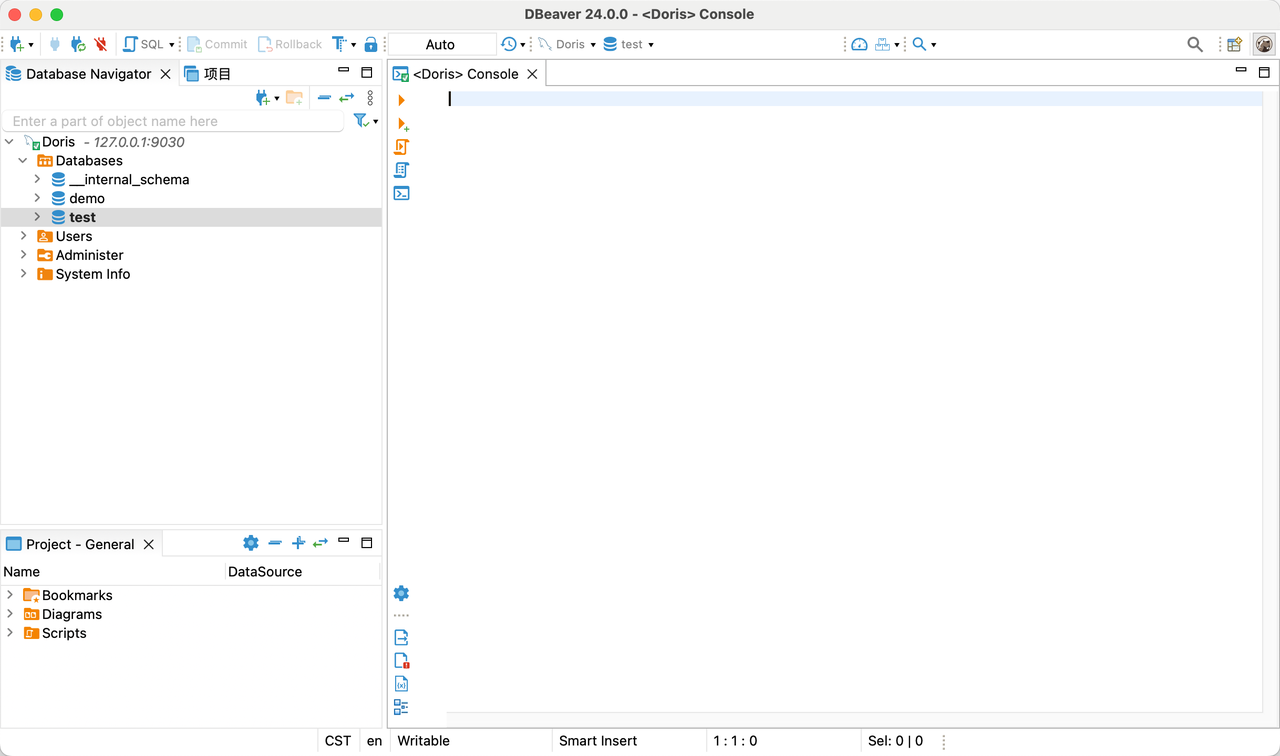Expand the demo database in the navigator

pyautogui.click(x=37, y=198)
